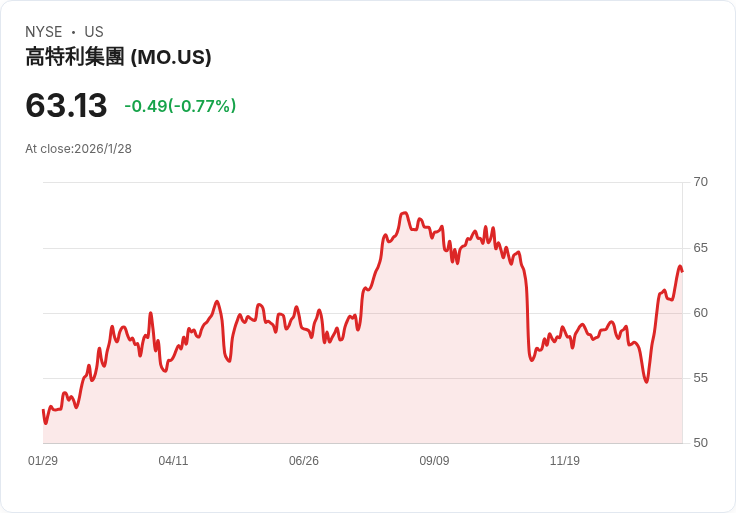Viewport: 736px width, 513px height.
Task: Click the 06/26 date axis label
Action: (x=304, y=461)
